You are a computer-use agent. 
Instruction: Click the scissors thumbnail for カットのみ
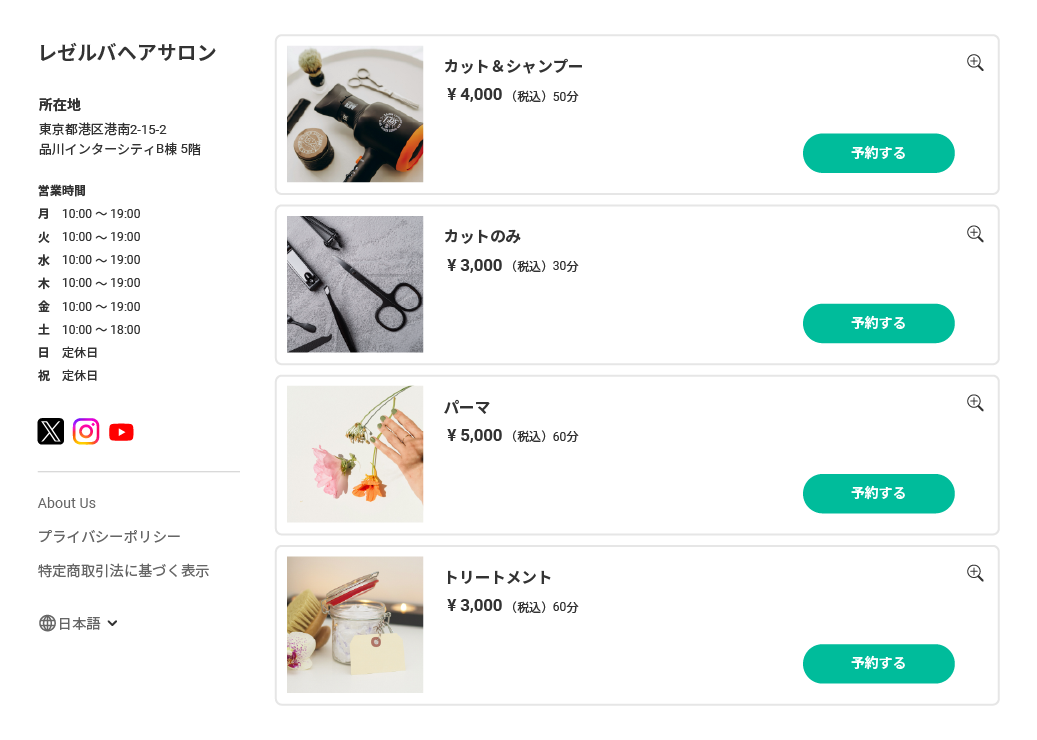(x=355, y=284)
